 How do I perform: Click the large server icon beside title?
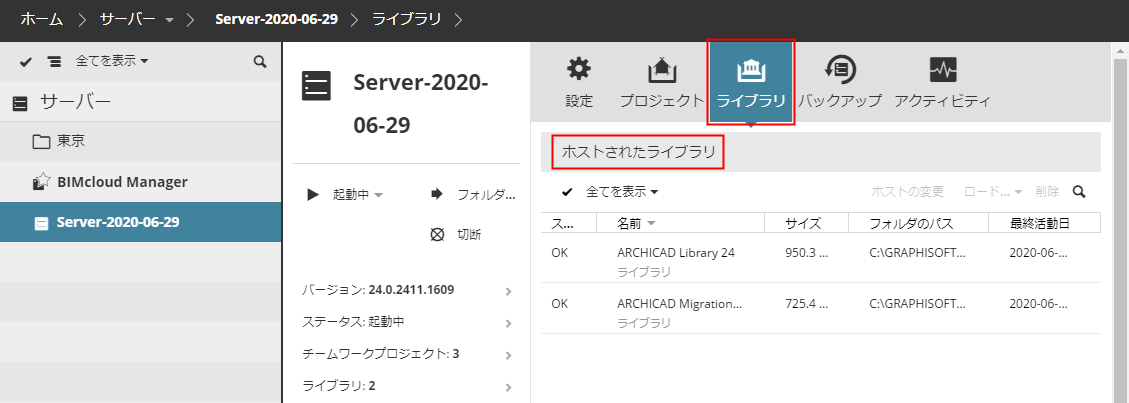coord(316,86)
